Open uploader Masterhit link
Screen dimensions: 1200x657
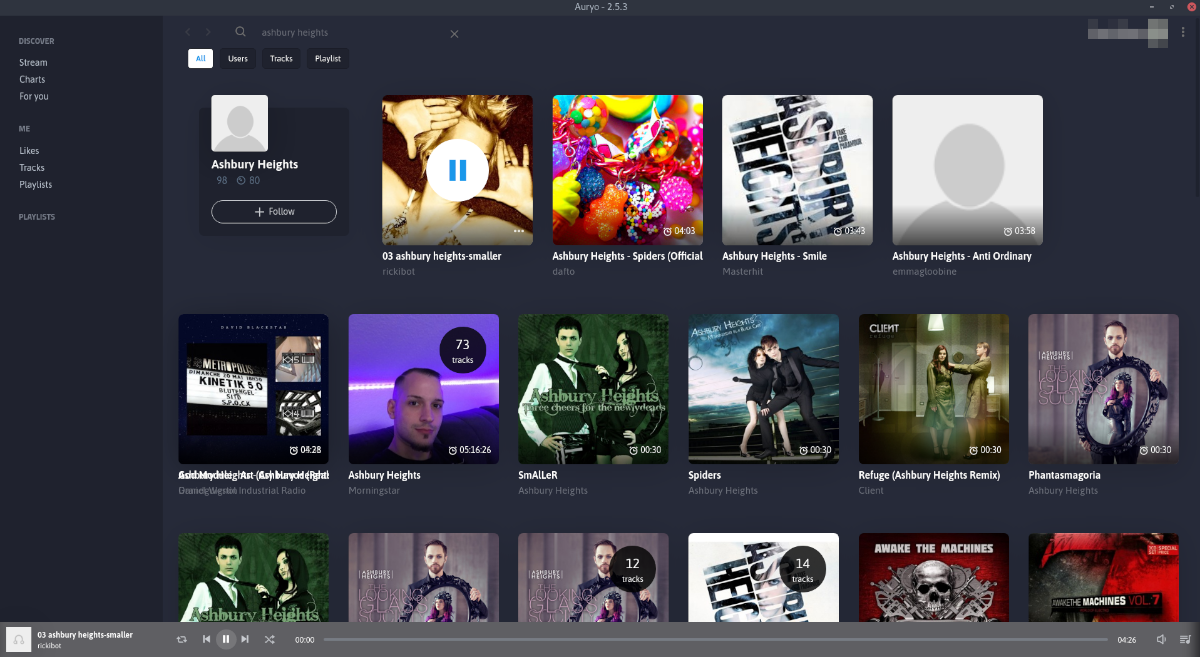(x=743, y=272)
